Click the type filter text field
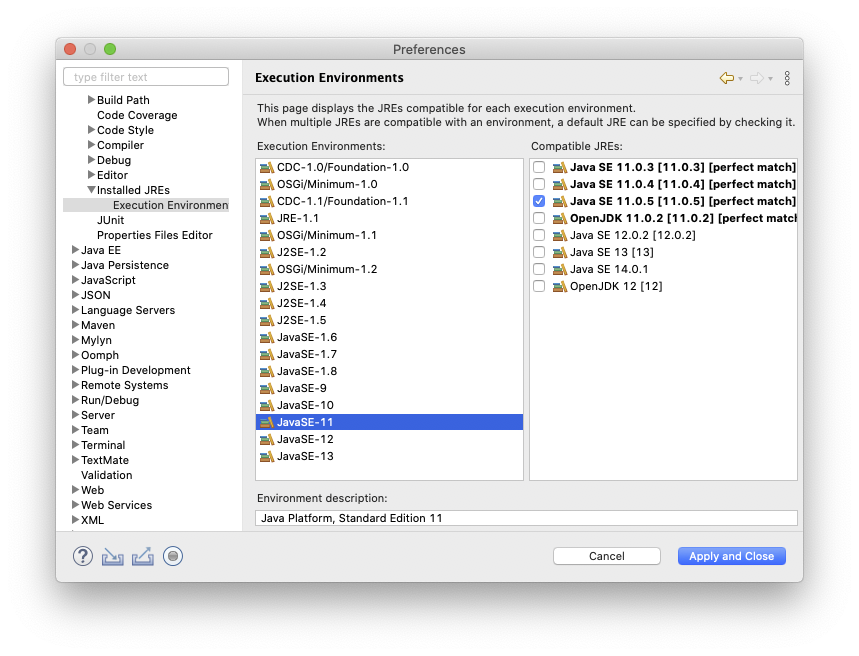 coord(146,77)
